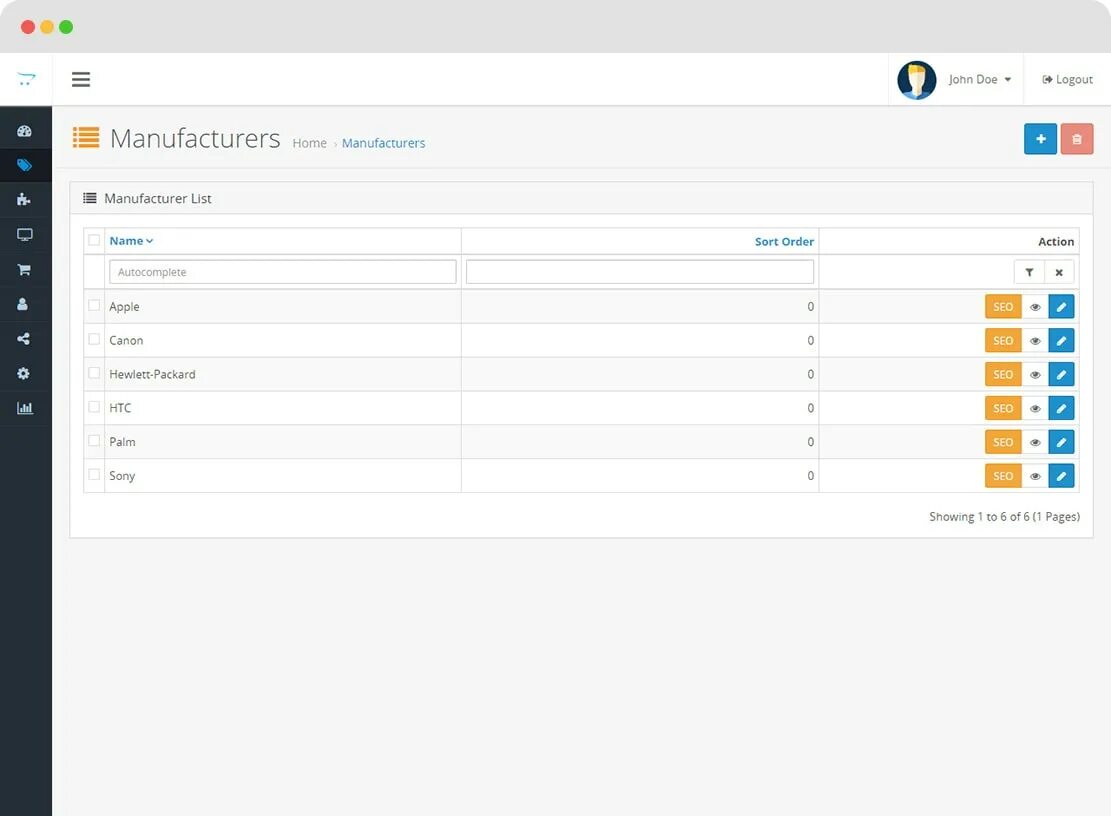Open the SEO button for Canon

pos(1002,340)
